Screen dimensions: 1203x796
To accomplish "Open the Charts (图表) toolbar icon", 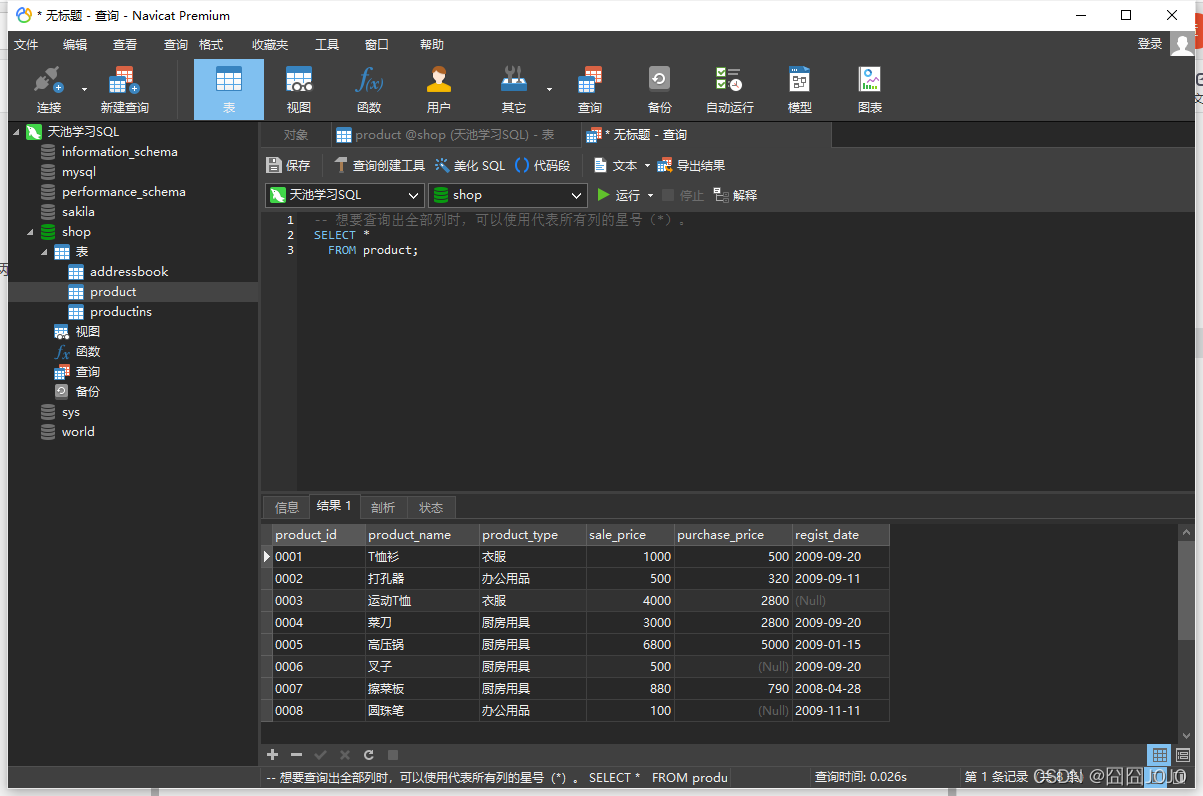I will tap(870, 90).
